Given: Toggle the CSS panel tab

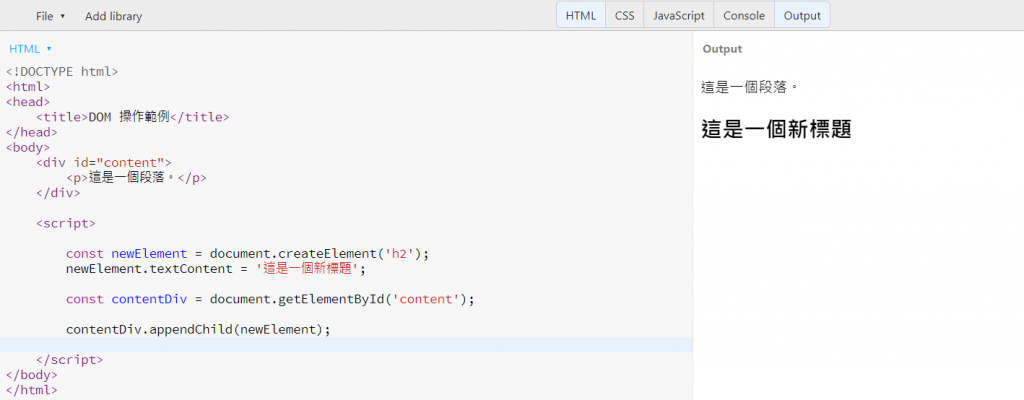Looking at the screenshot, I should click(x=624, y=16).
